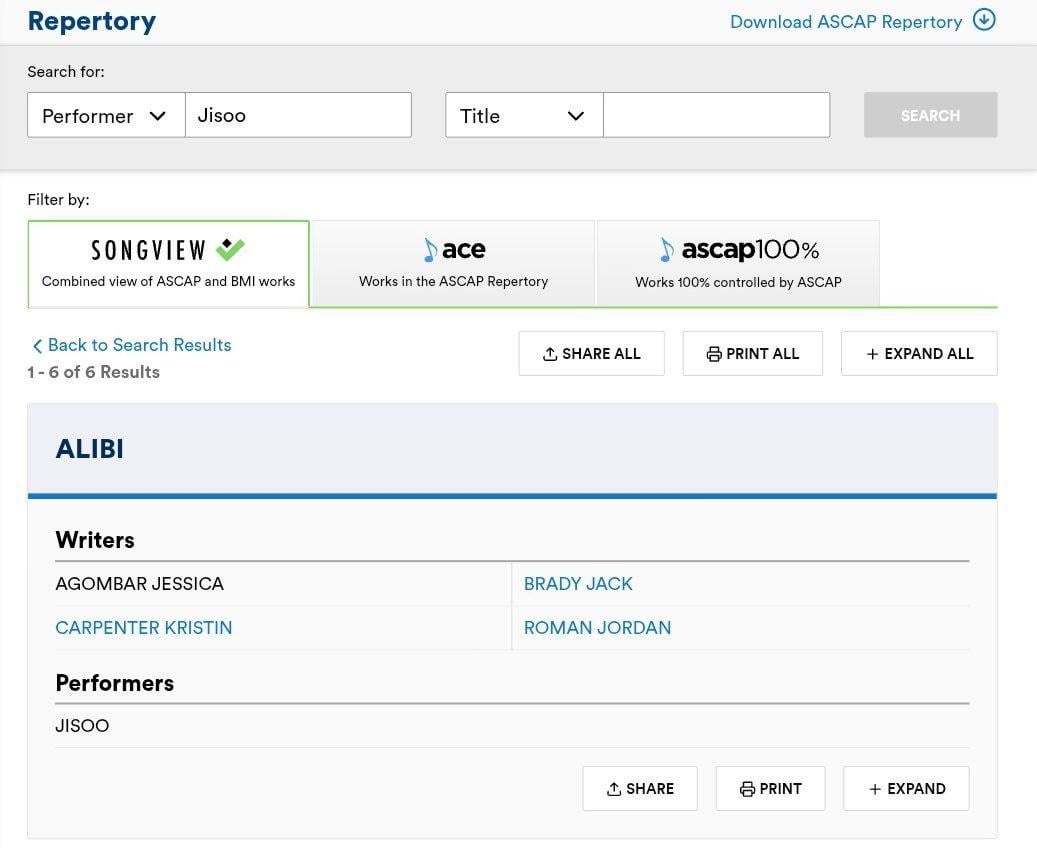The image size is (1037, 848).
Task: Open writer CARPENTER KRISTIN's page
Action: pyautogui.click(x=143, y=627)
